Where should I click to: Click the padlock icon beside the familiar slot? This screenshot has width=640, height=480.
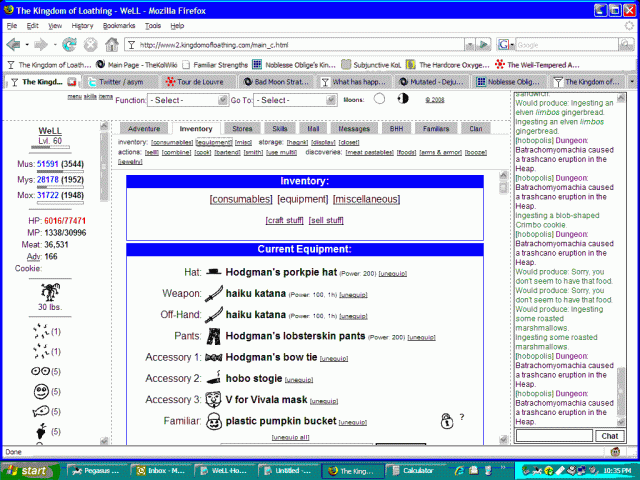tap(445, 421)
